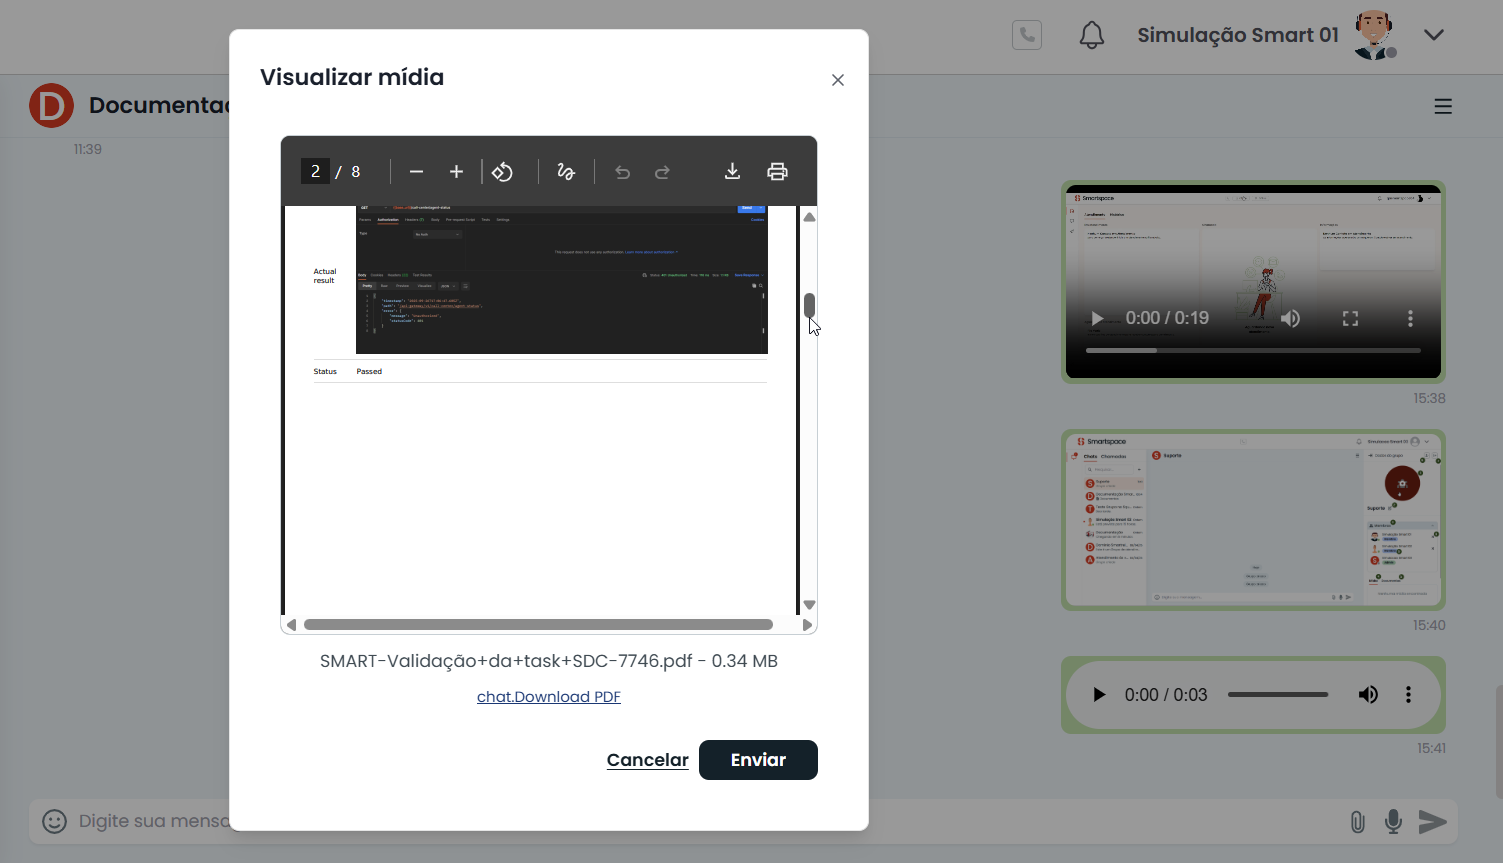Download the PDF from viewer toolbar
1503x863 pixels.
point(732,172)
